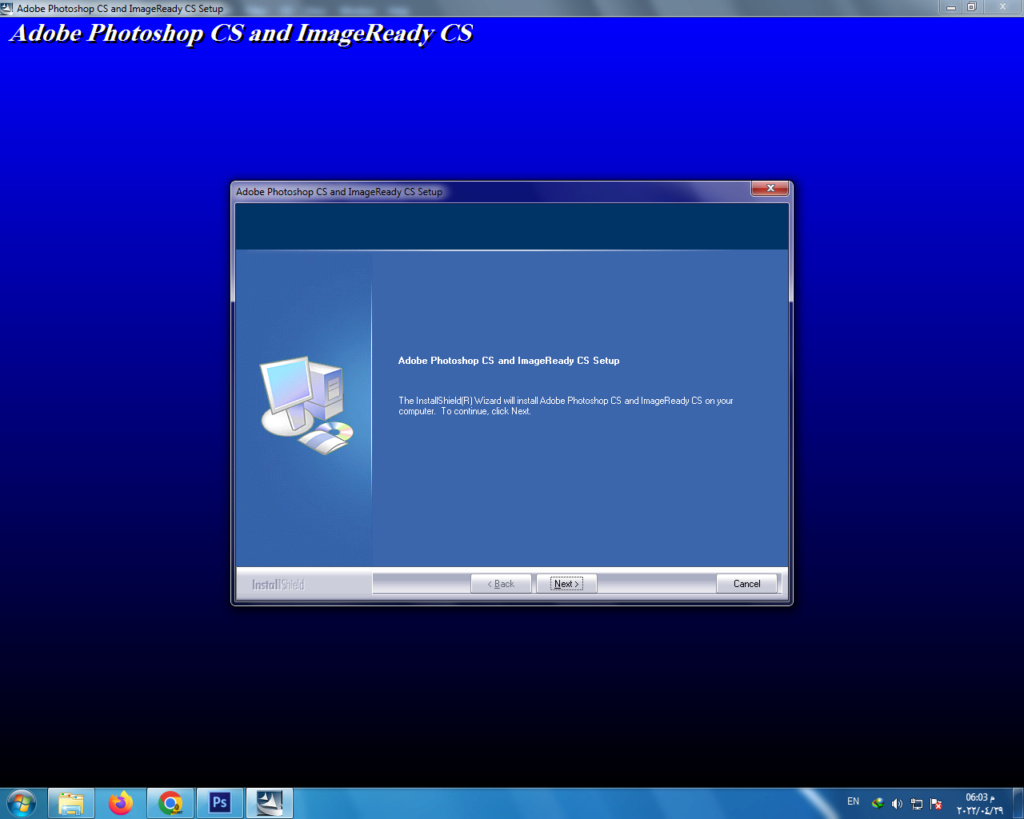Restore down the outer setup window
This screenshot has height=819, width=1024.
971,7
